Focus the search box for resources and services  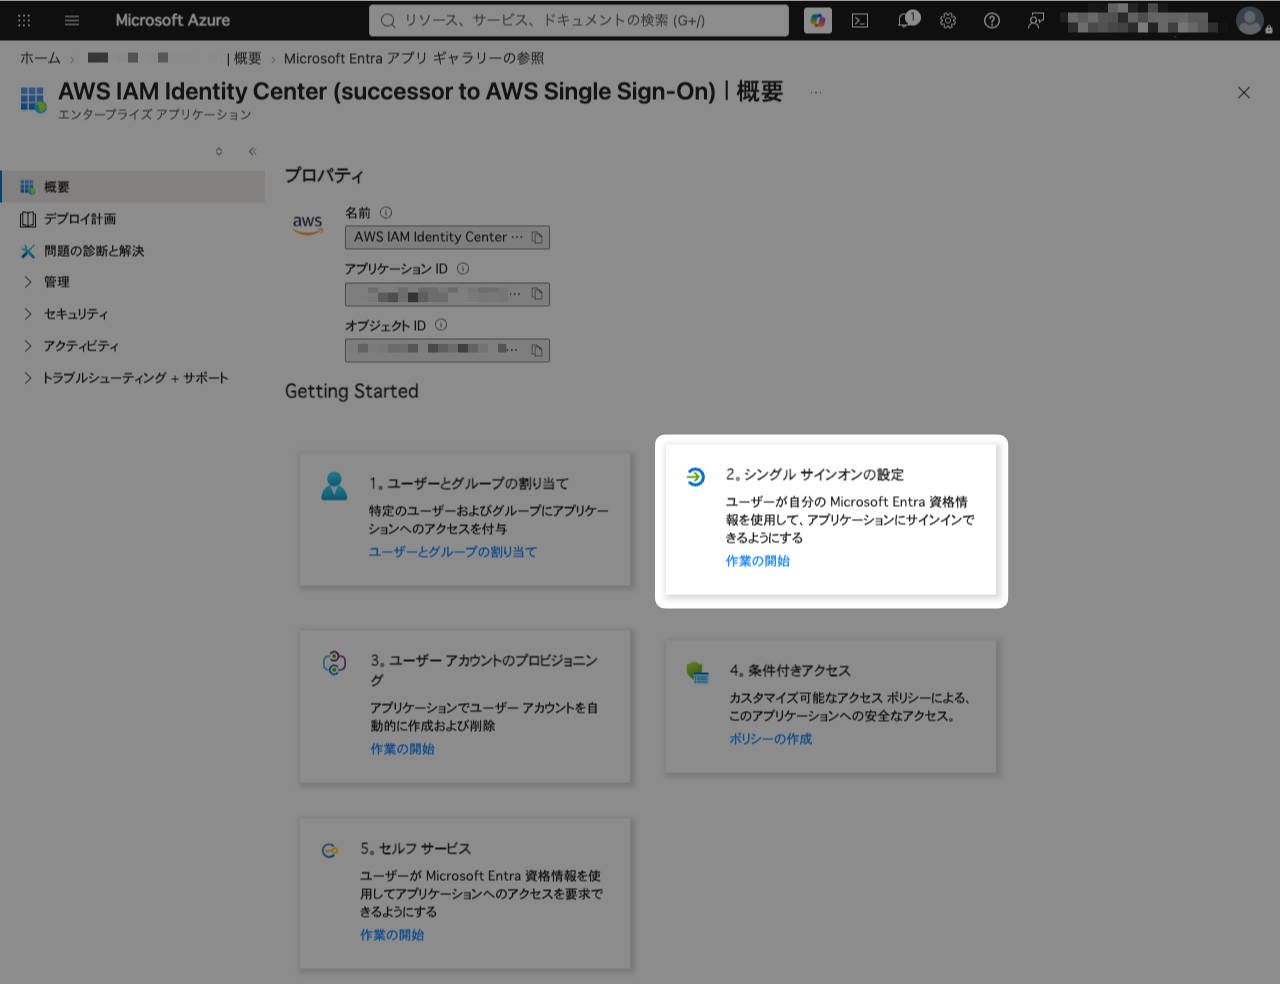pos(579,20)
